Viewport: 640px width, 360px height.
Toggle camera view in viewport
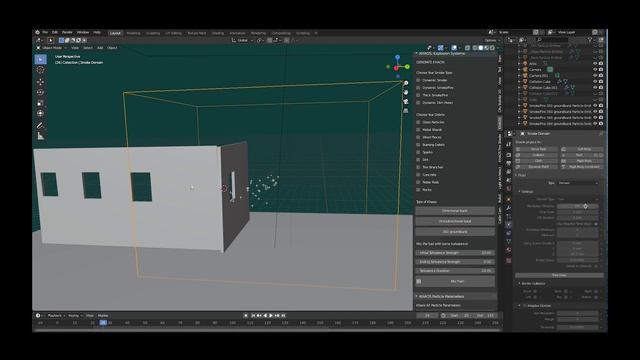[406, 101]
